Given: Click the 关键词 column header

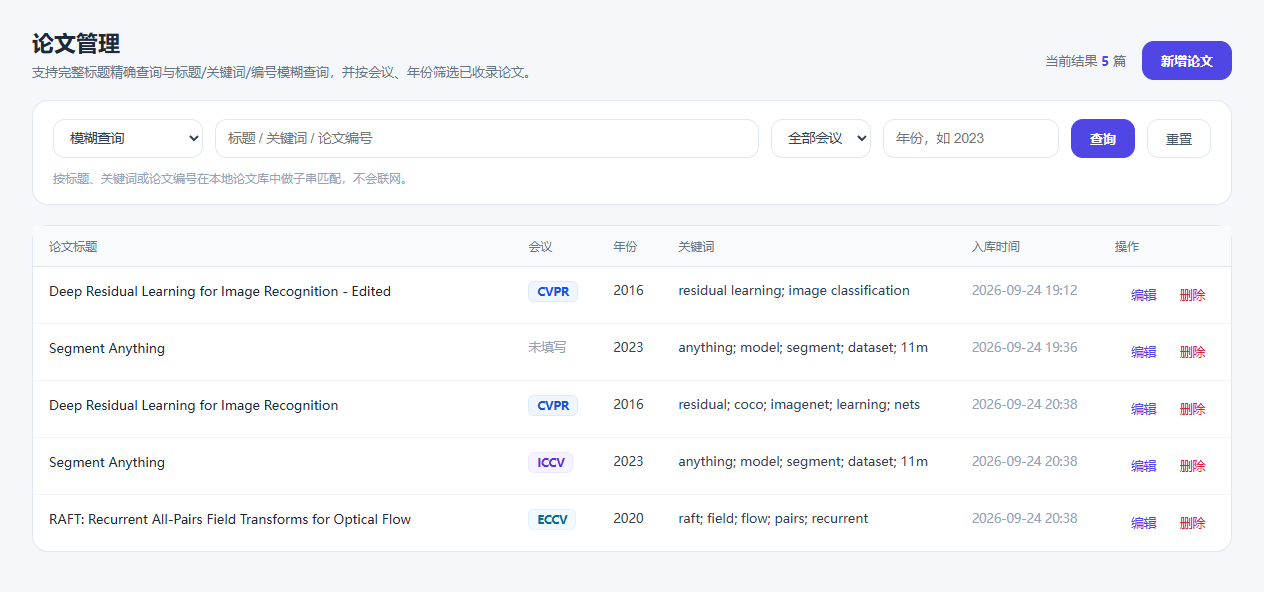Looking at the screenshot, I should [x=696, y=247].
